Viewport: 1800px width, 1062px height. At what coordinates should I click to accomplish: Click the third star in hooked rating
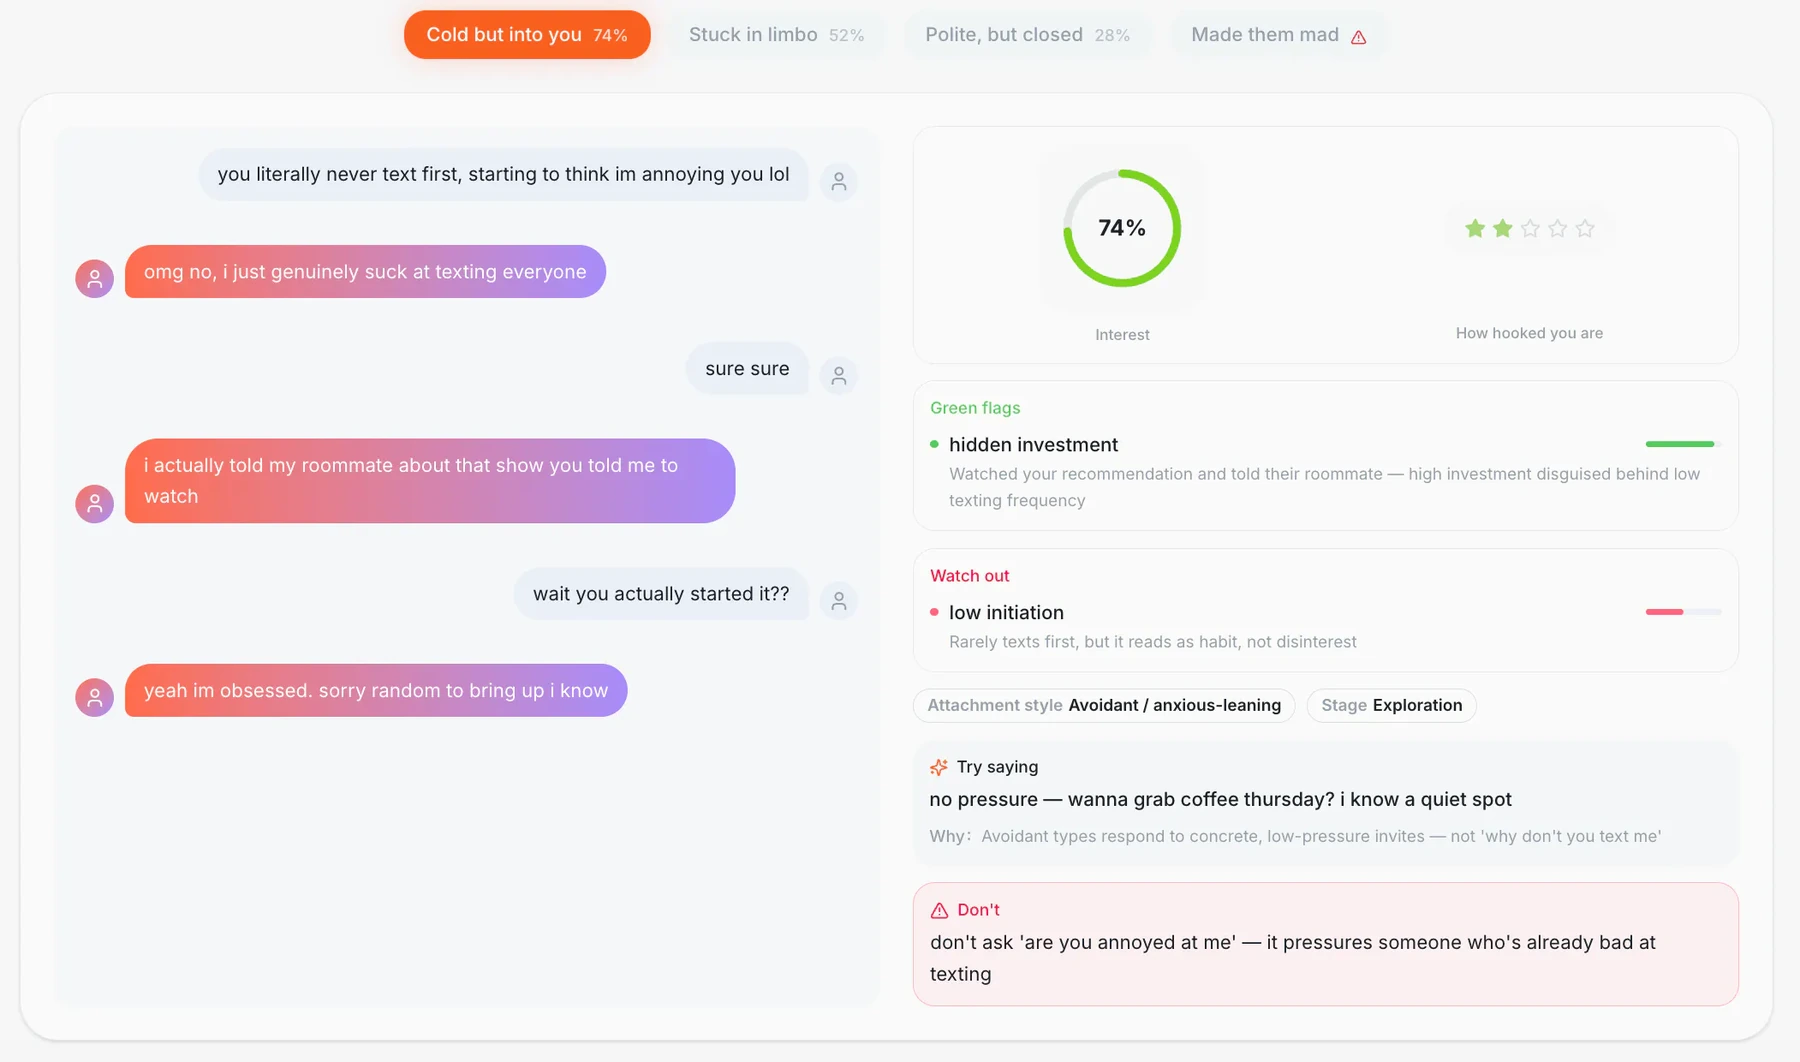1530,229
